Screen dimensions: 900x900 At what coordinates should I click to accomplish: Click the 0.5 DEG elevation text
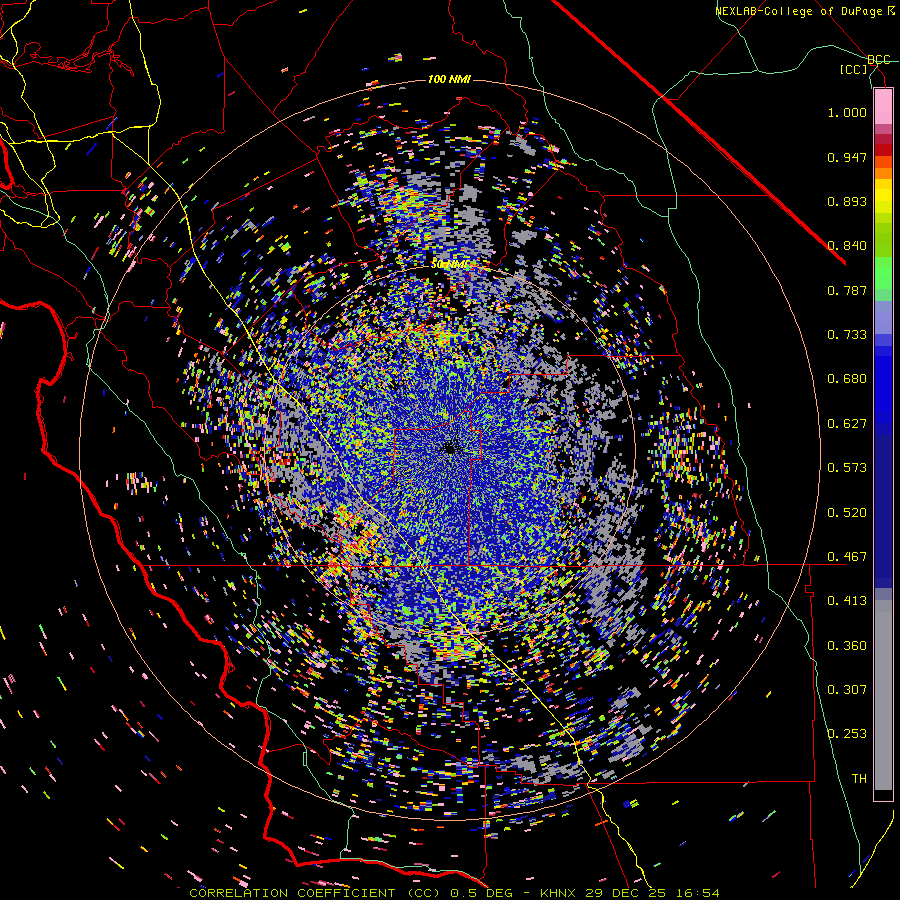(x=480, y=893)
